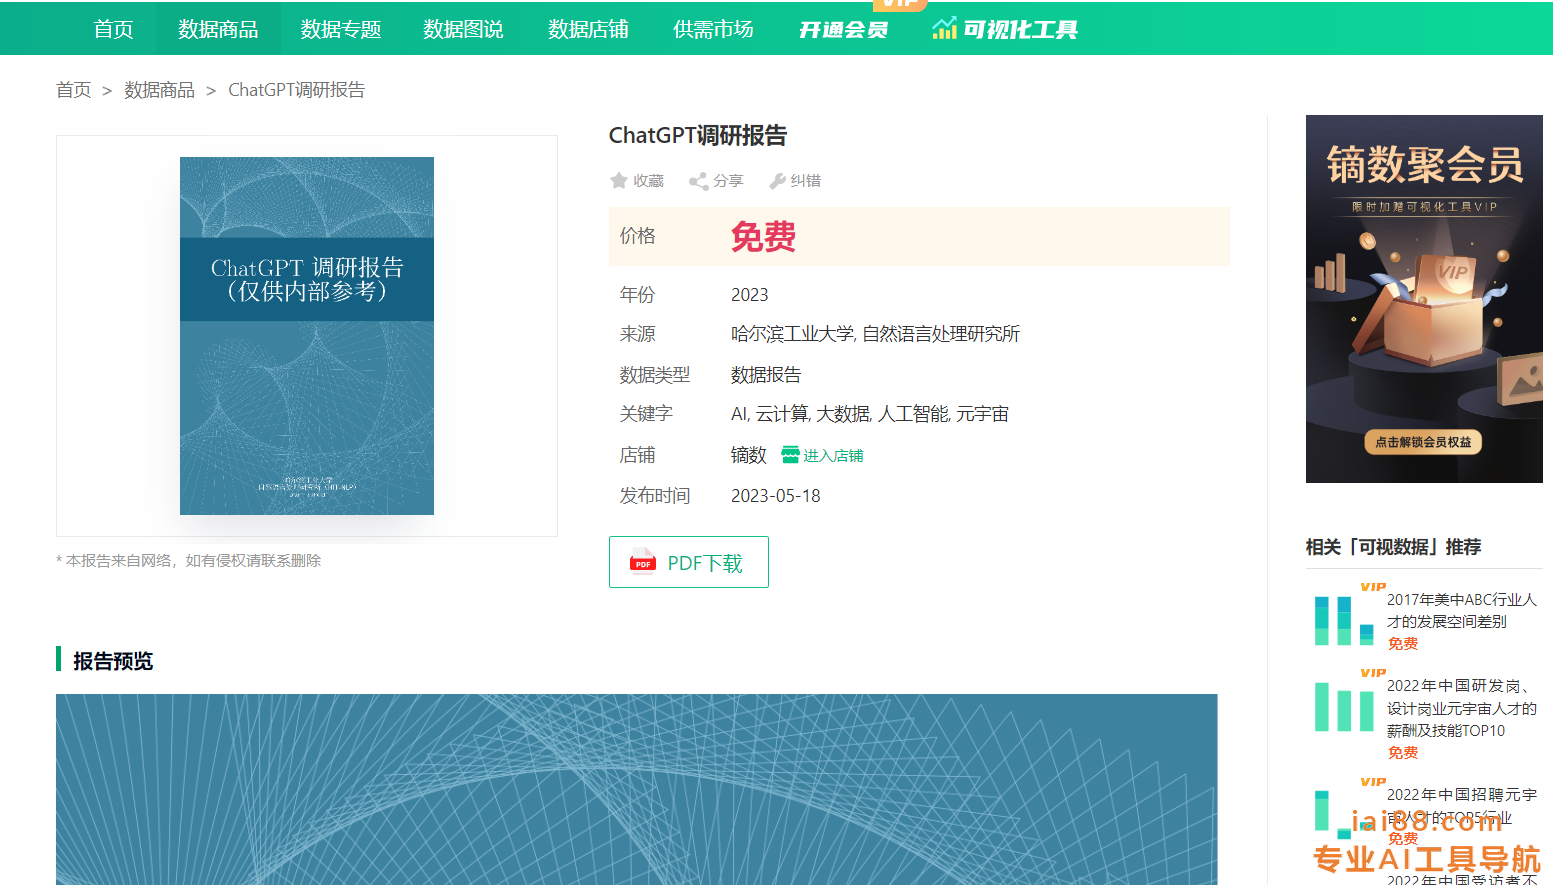
Task: Click the bar chart icon for 2022年中国研发岗
Action: tap(1344, 706)
